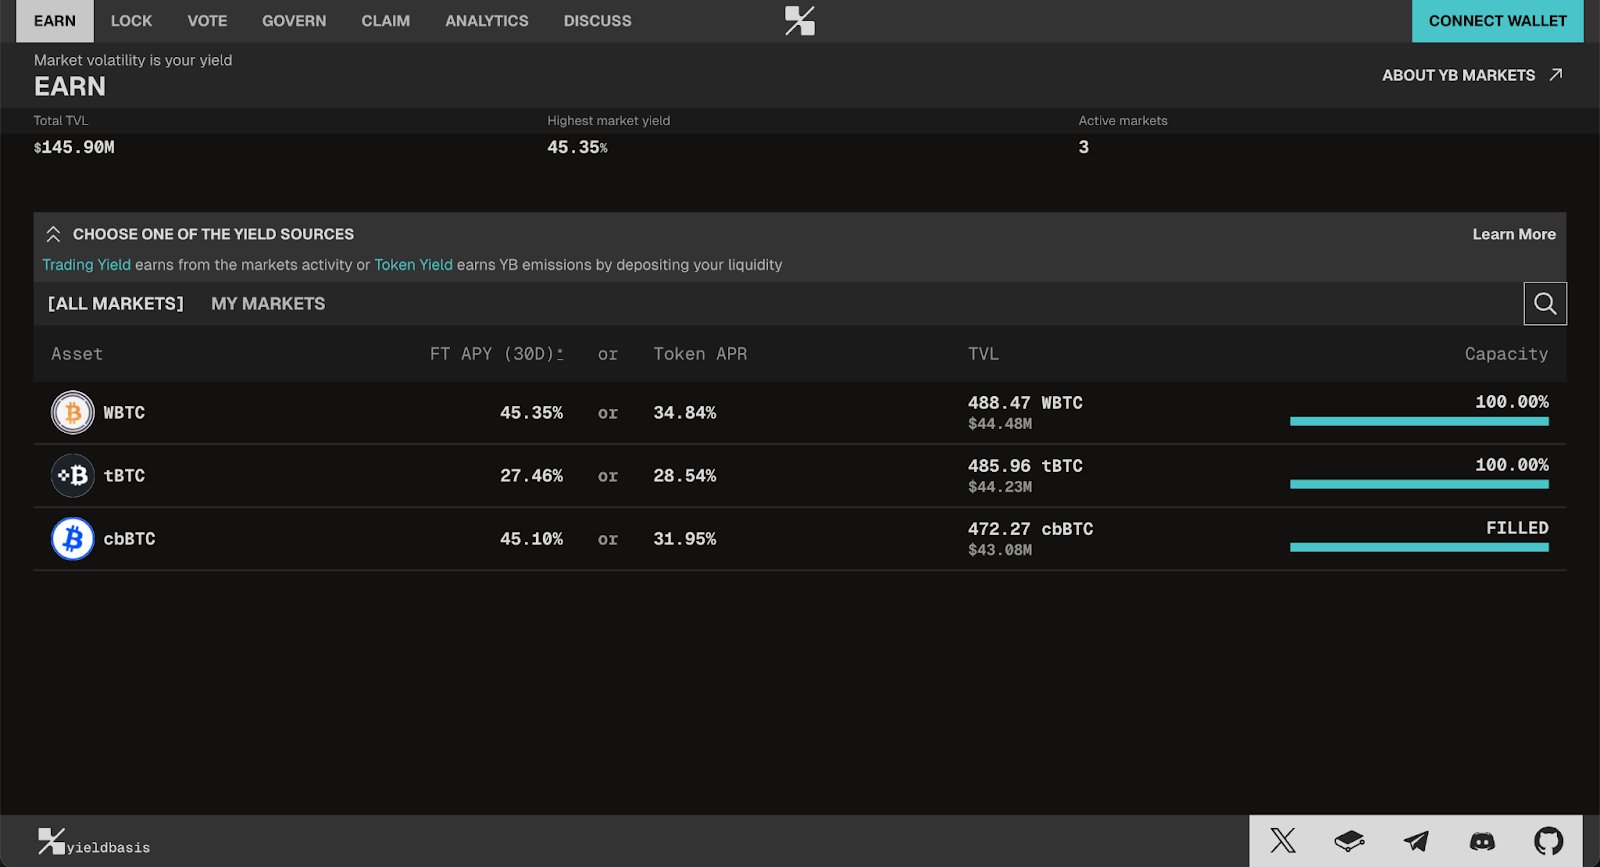1600x867 pixels.
Task: Click the Total TVL $145.90M value
Action: (74, 147)
